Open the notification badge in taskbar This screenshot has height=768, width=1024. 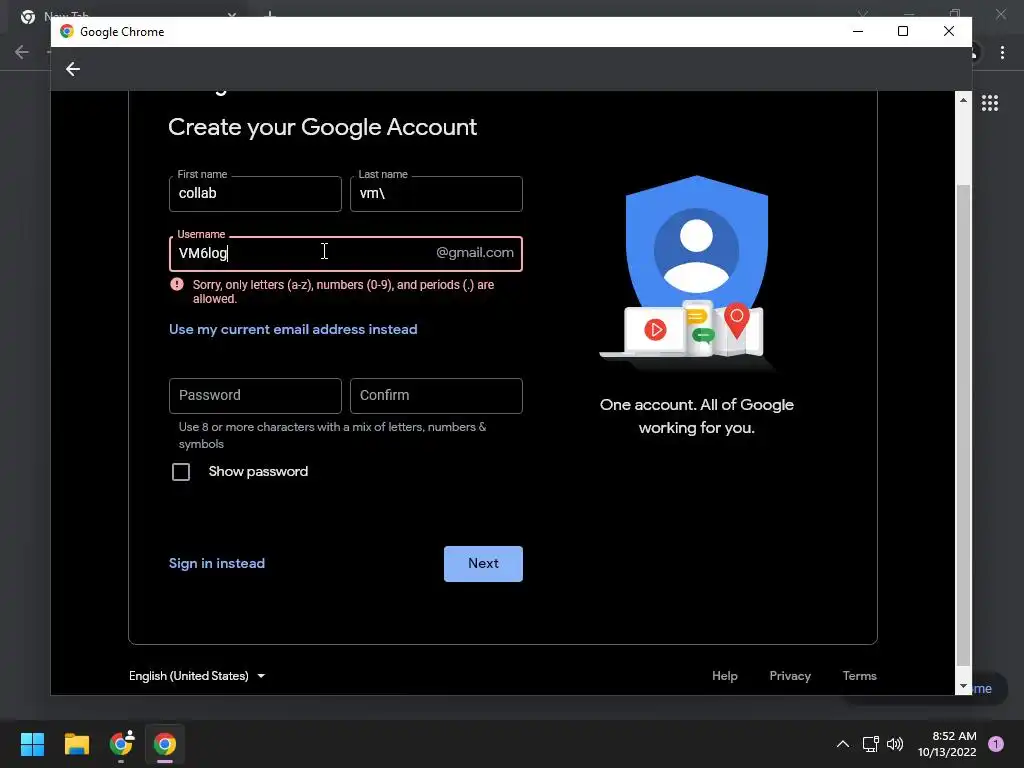coord(996,744)
